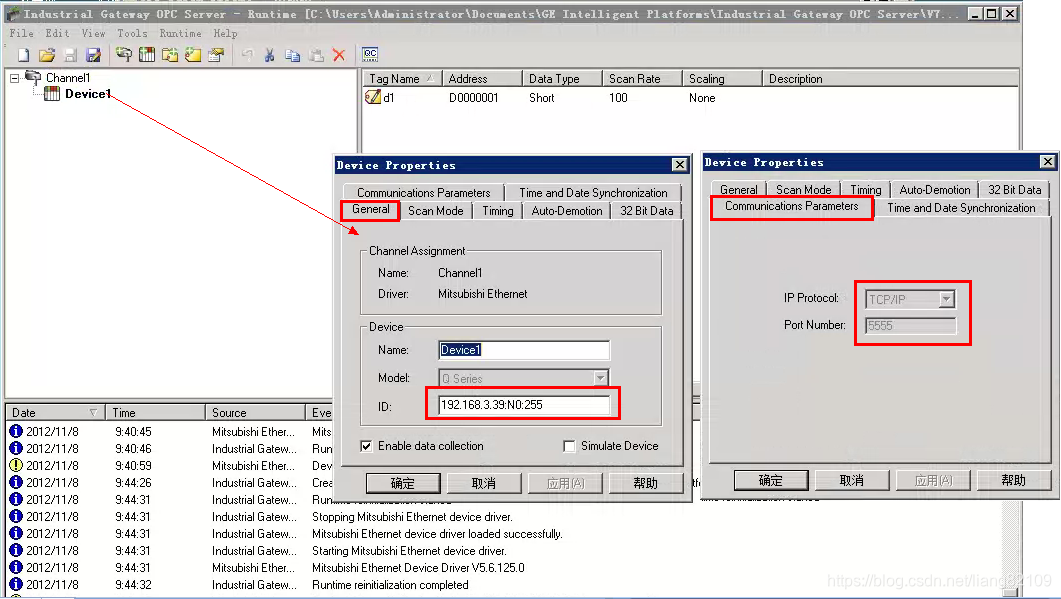Click the Scan Rate column header
Screen dimensions: 1061x599
pyautogui.click(x=641, y=79)
